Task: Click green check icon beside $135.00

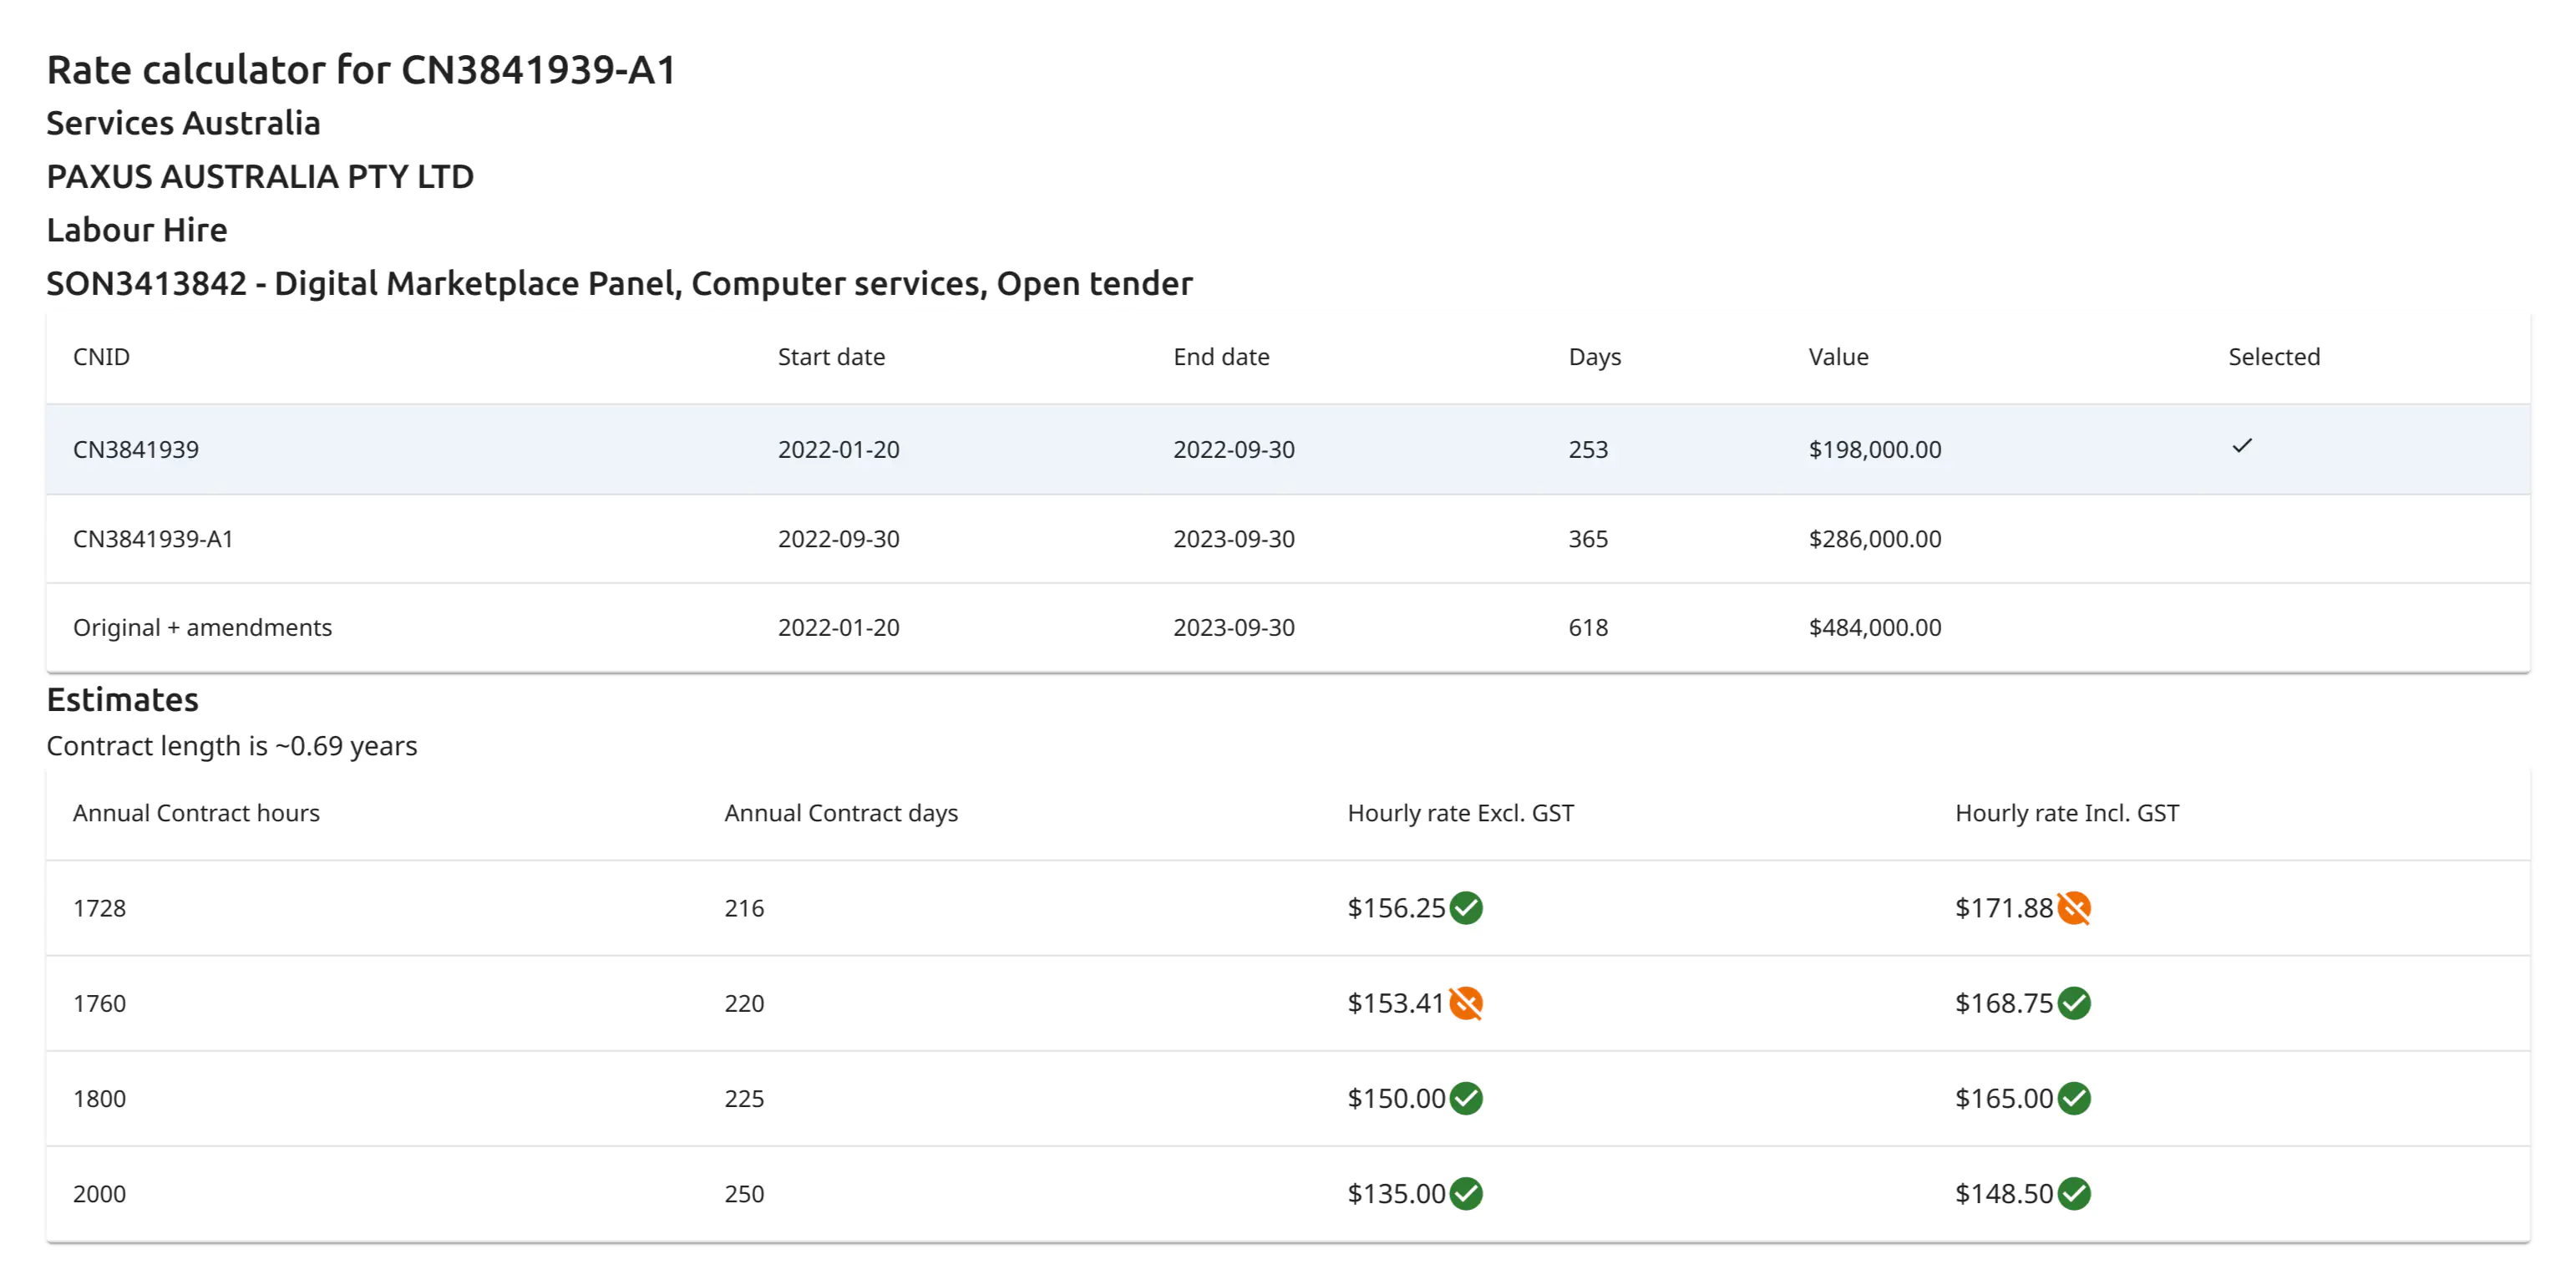Action: coord(1466,1193)
